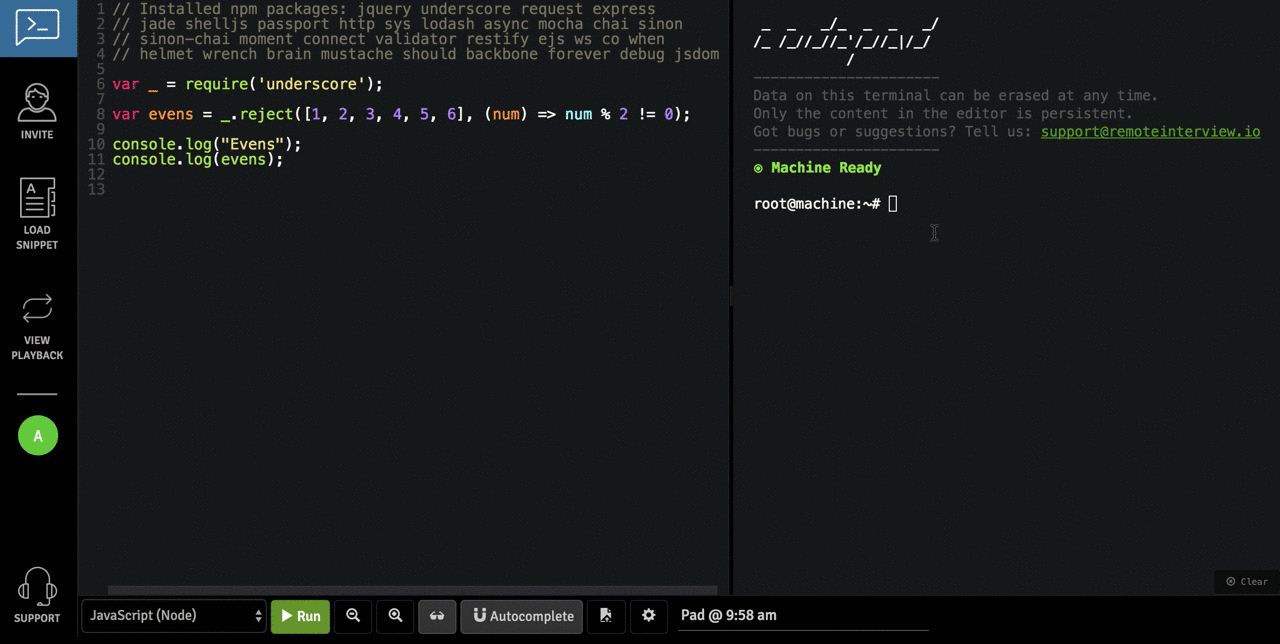Open the support@remoteinterview.io email link
1280x644 pixels.
1150,131
